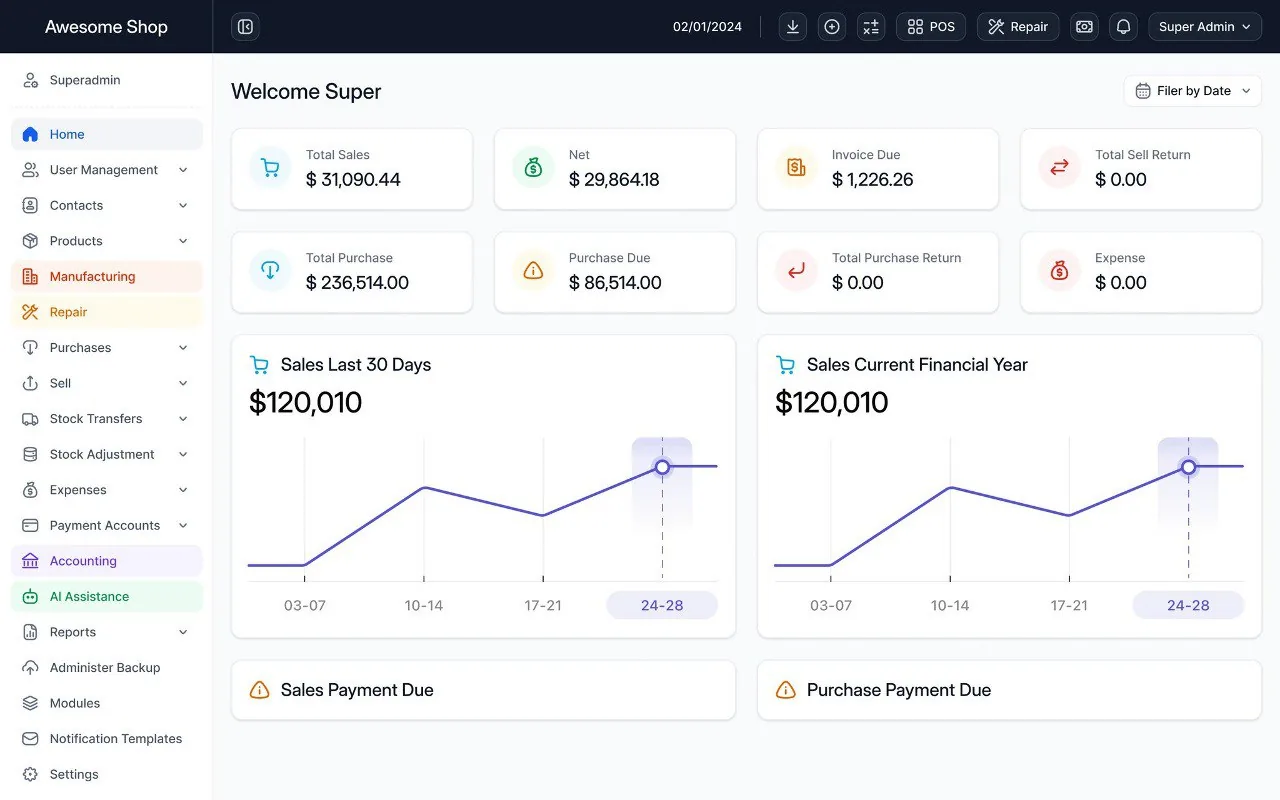The height and width of the screenshot is (800, 1280).
Task: Open the Super Admin user dropdown
Action: 1205,27
